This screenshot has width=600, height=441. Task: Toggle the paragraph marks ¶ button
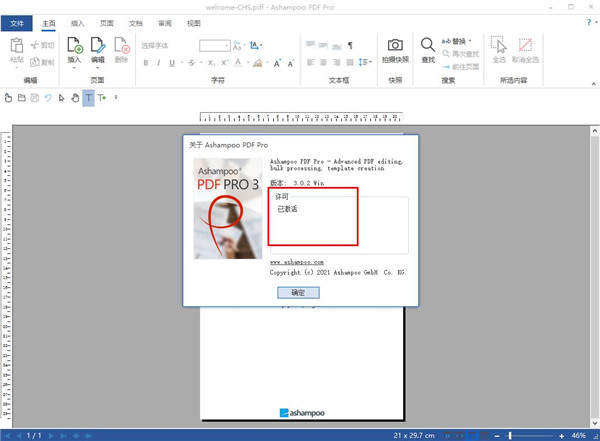click(x=350, y=45)
